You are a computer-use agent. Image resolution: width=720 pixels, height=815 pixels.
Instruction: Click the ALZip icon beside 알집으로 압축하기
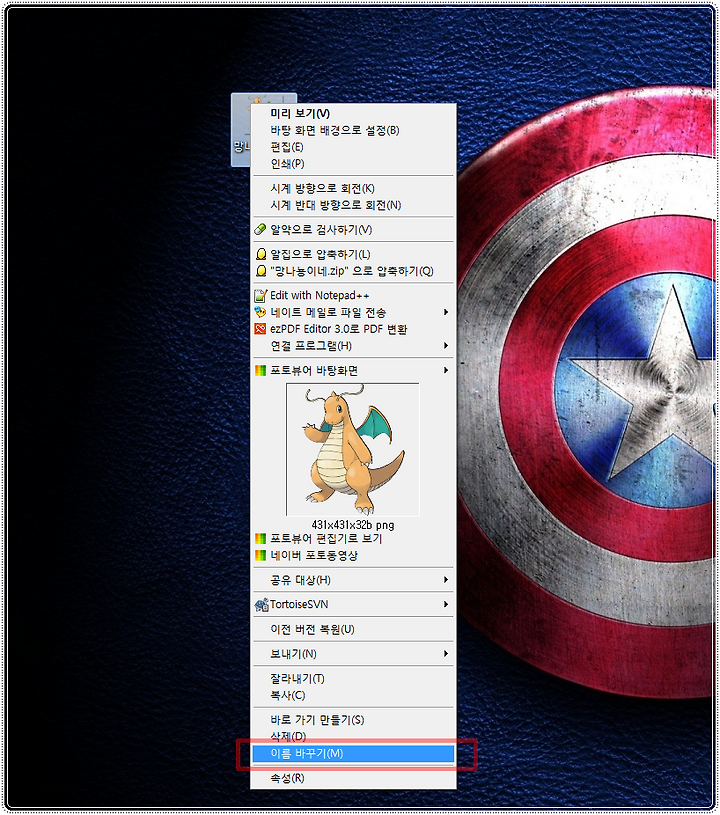(x=261, y=254)
